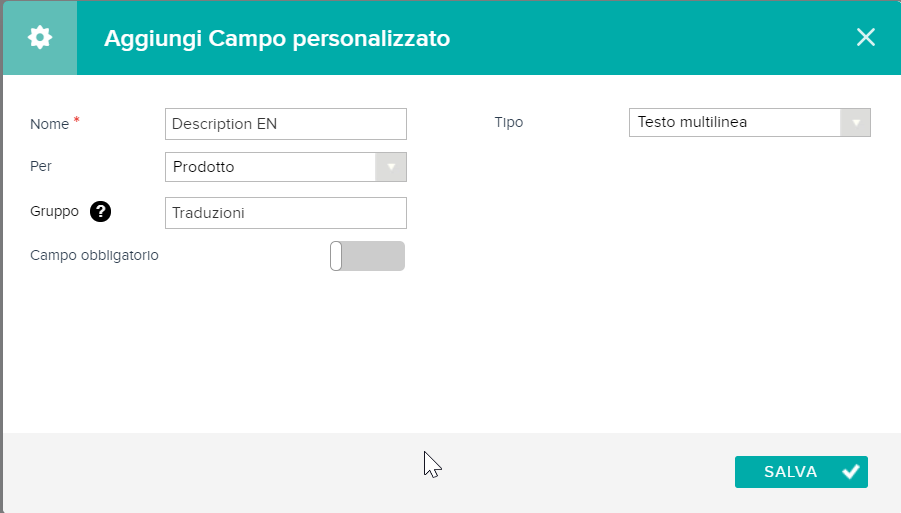Focus the Nome field containing Description EN
The height and width of the screenshot is (513, 901).
(286, 124)
